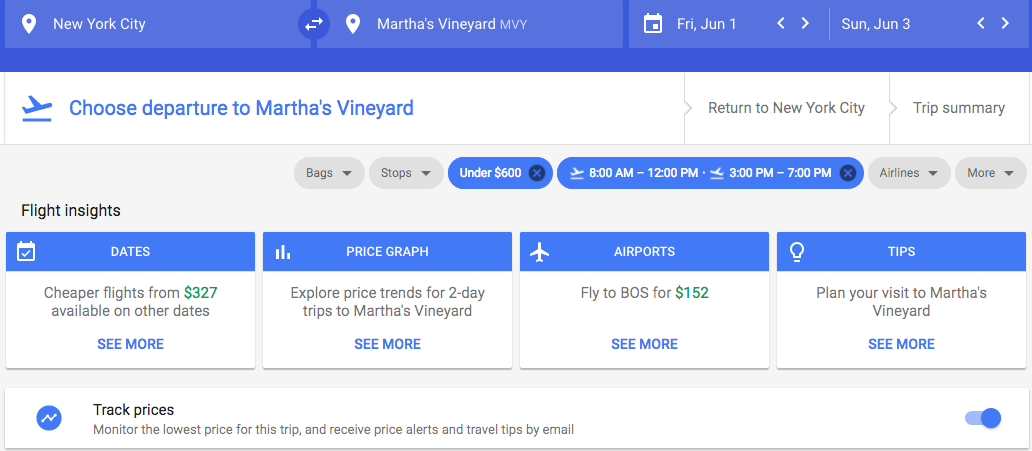
Task: Advance departure date to next day
Action: pyautogui.click(x=805, y=24)
